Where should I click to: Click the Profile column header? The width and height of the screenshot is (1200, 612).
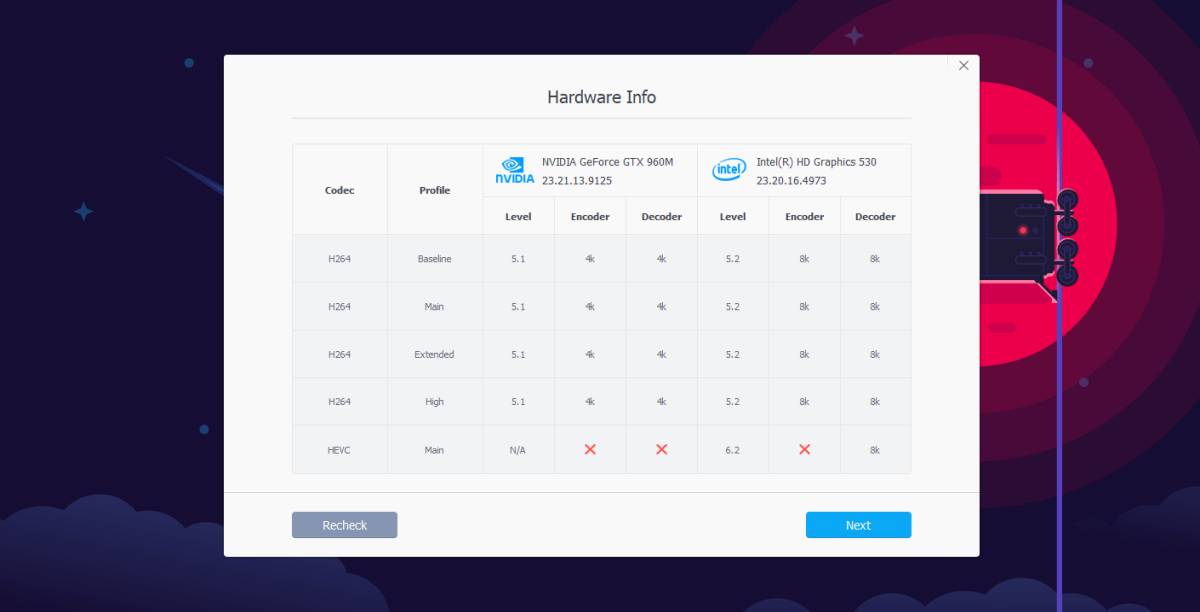point(435,190)
